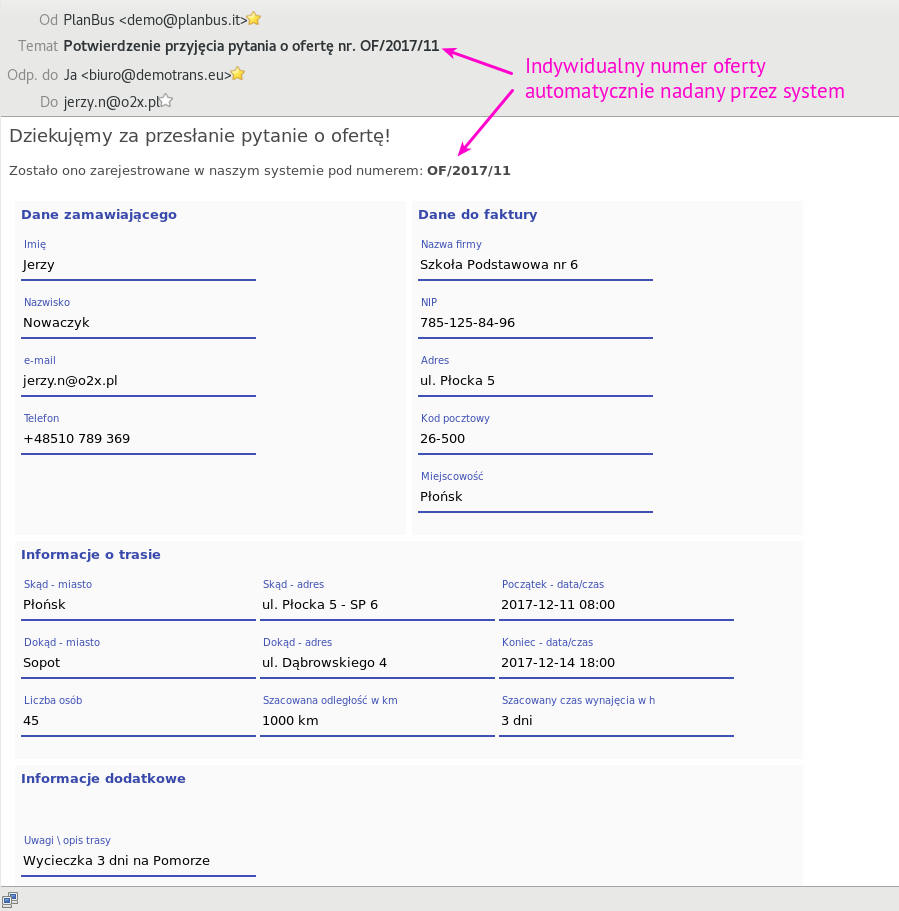The height and width of the screenshot is (911, 899).
Task: Click the subject line Potwierdzenie przyjęcia pytania
Action: 251,46
